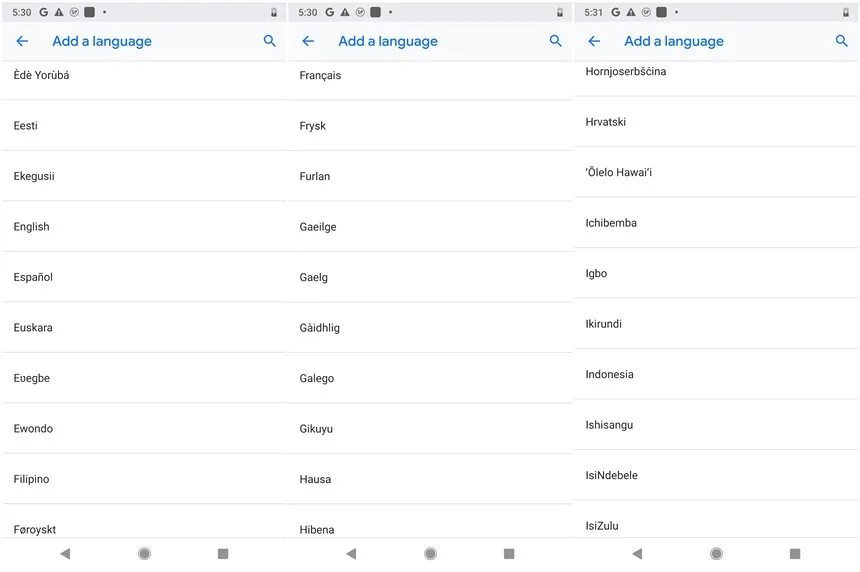Screen dimensions: 860x572
Task: Select Frysk language
Action: coord(430,126)
